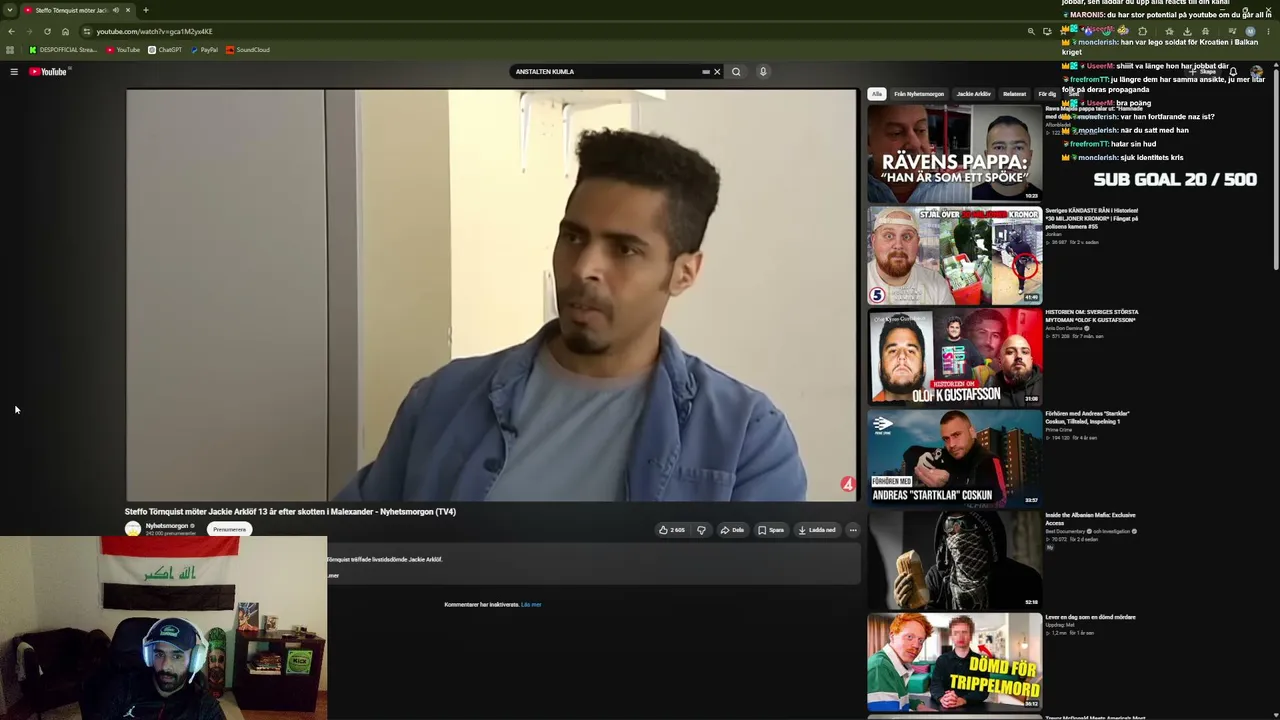1280x720 pixels.
Task: Select the 'Från Nyhetsmorgon' filter chip
Action: pyautogui.click(x=919, y=94)
